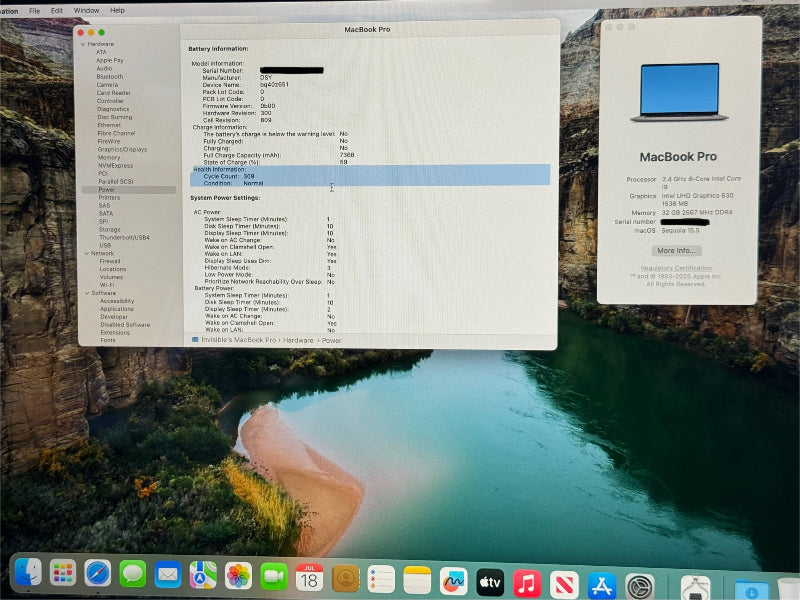Open the Window menu
This screenshot has height=600, width=800.
[86, 10]
